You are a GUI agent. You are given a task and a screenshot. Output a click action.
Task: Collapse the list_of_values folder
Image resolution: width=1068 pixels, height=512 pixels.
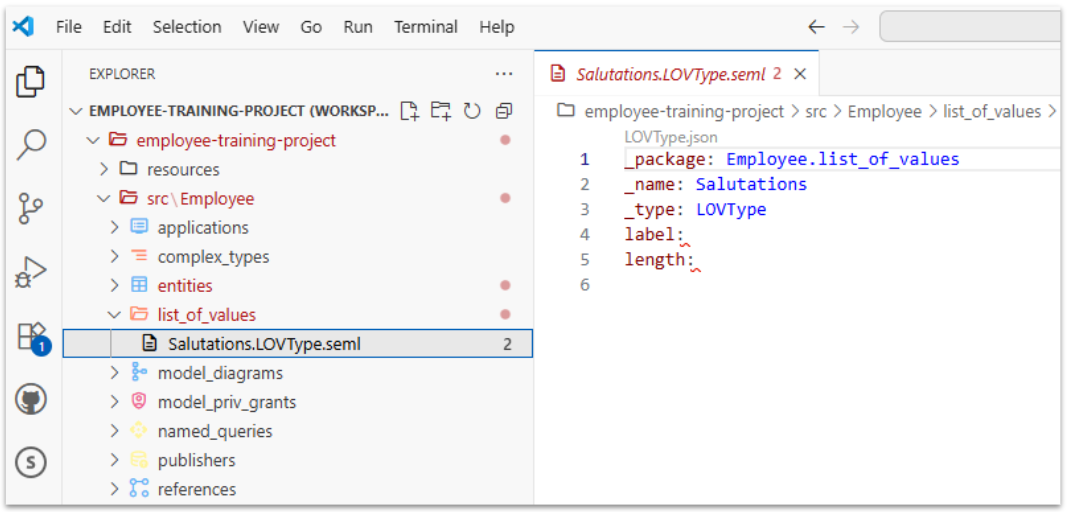pos(115,315)
